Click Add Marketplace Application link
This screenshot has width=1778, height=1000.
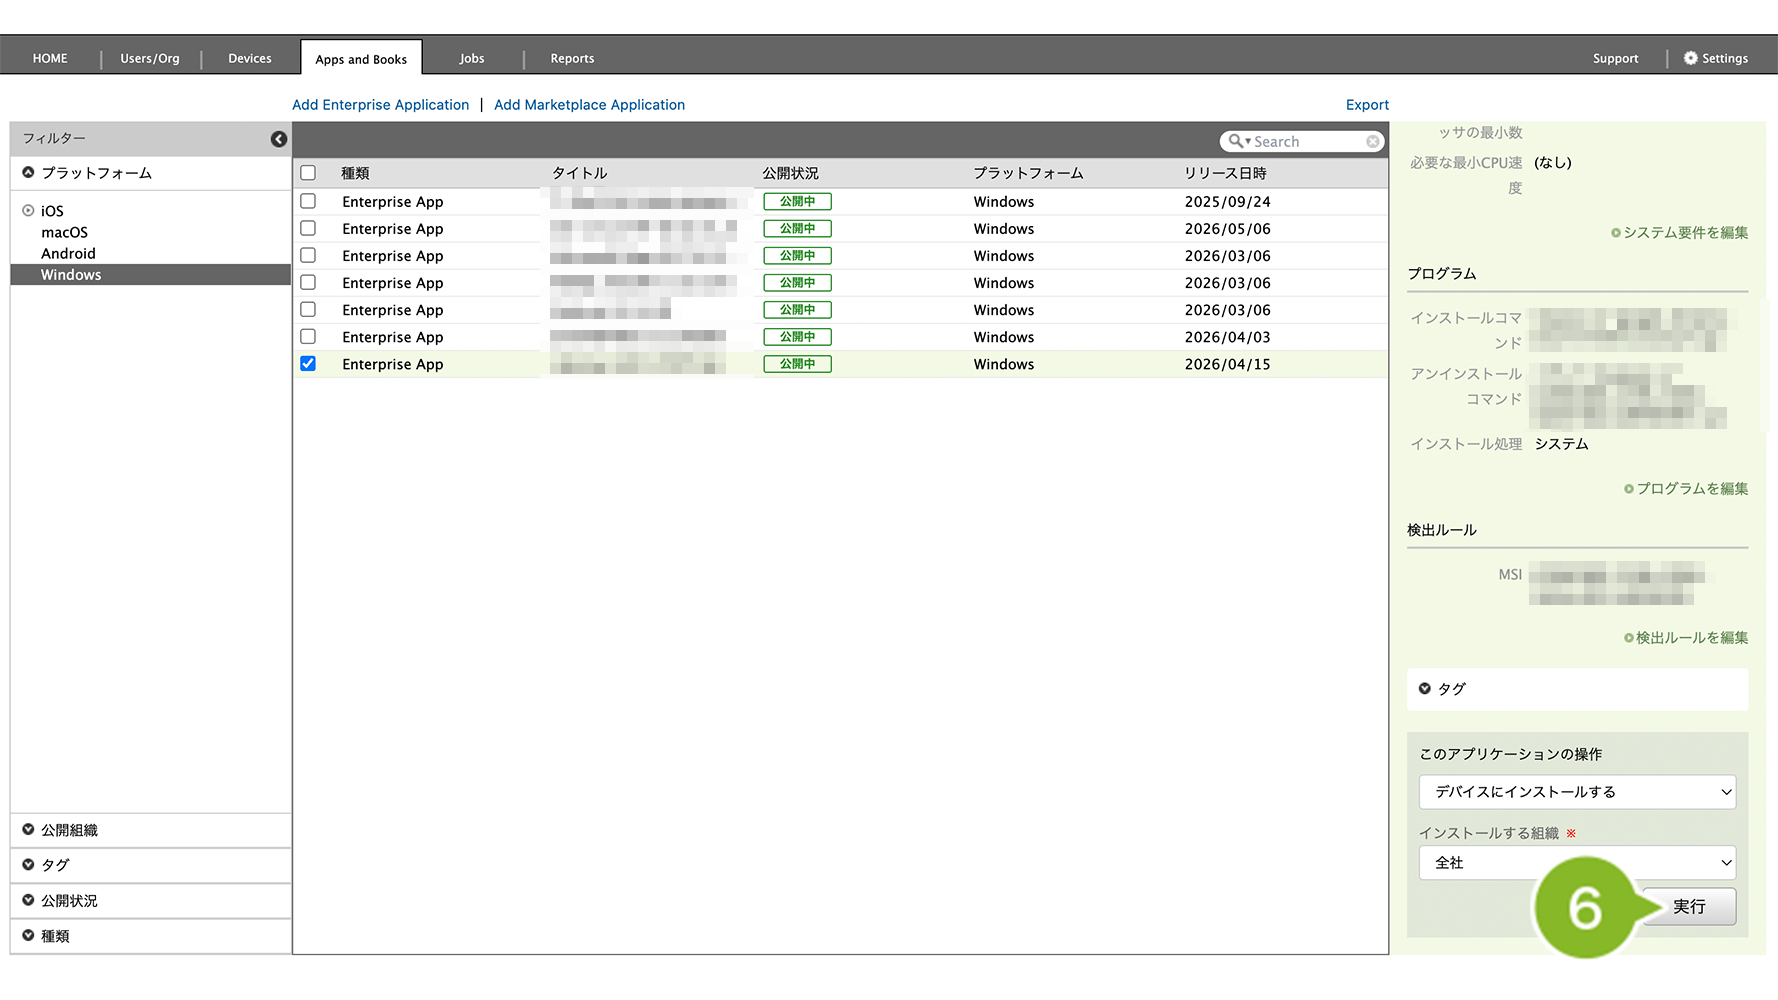point(589,104)
